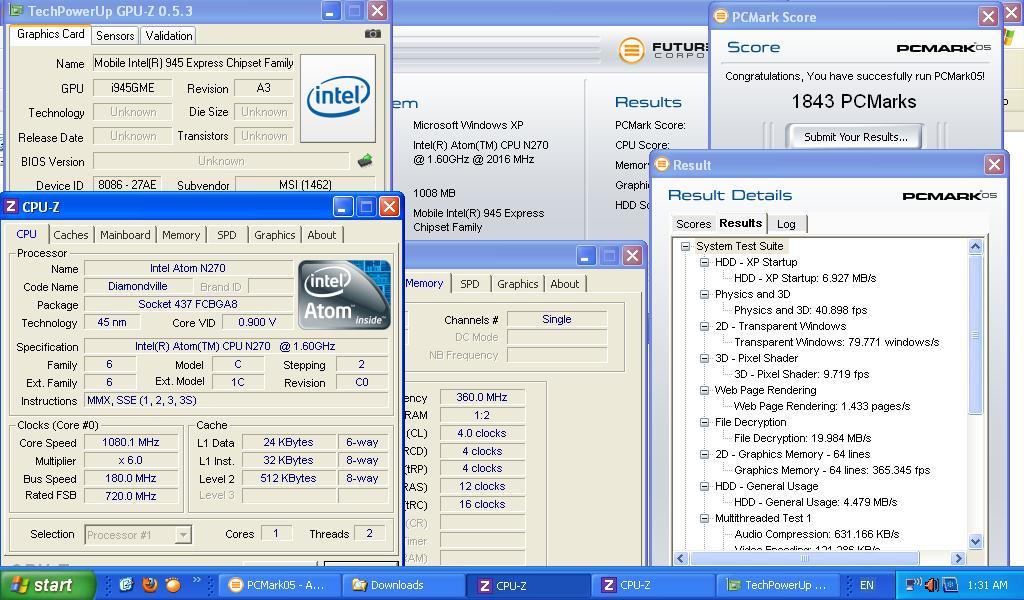1024x600 pixels.
Task: Collapse the File Decryption node
Action: [704, 422]
